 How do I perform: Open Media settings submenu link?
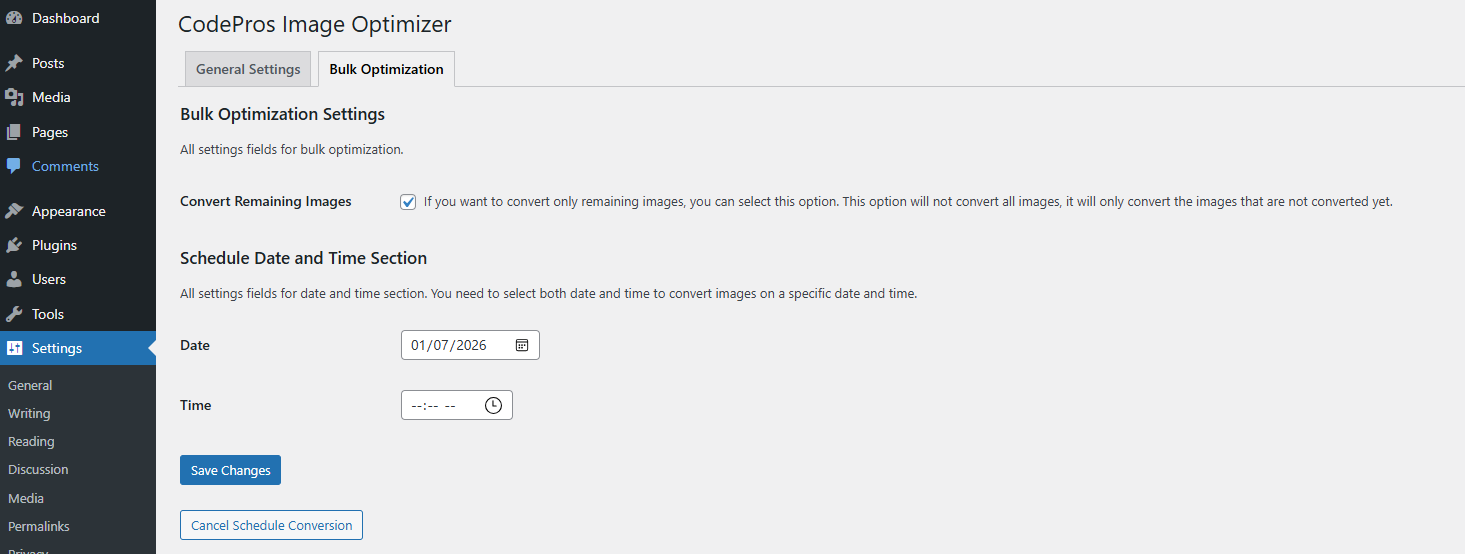click(26, 498)
